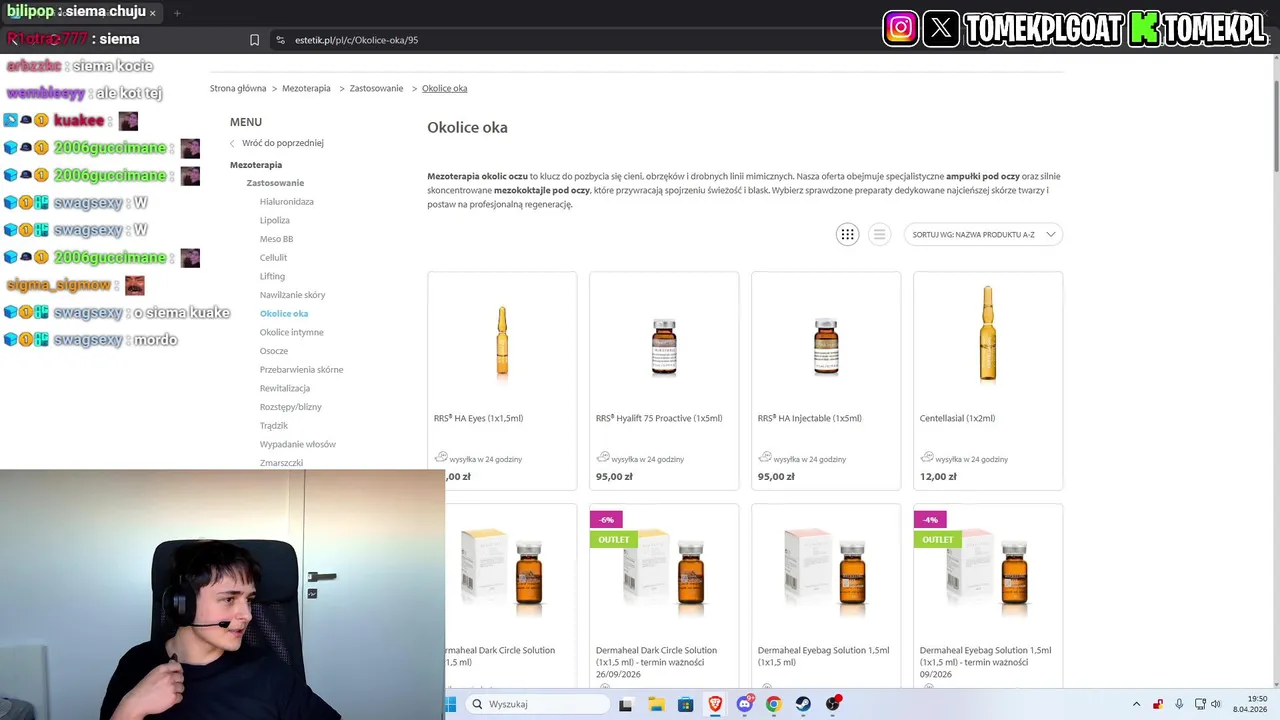Viewport: 1280px width, 720px height.
Task: Click the bookmark icon in address bar
Action: pos(254,40)
